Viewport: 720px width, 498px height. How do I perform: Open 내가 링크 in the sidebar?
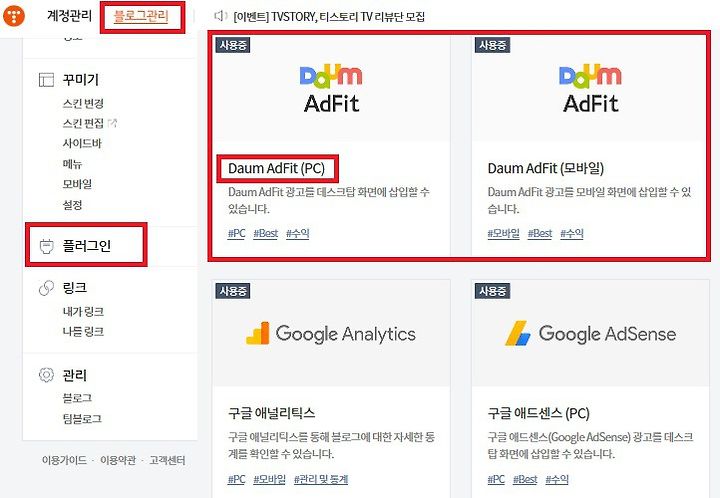(x=83, y=312)
